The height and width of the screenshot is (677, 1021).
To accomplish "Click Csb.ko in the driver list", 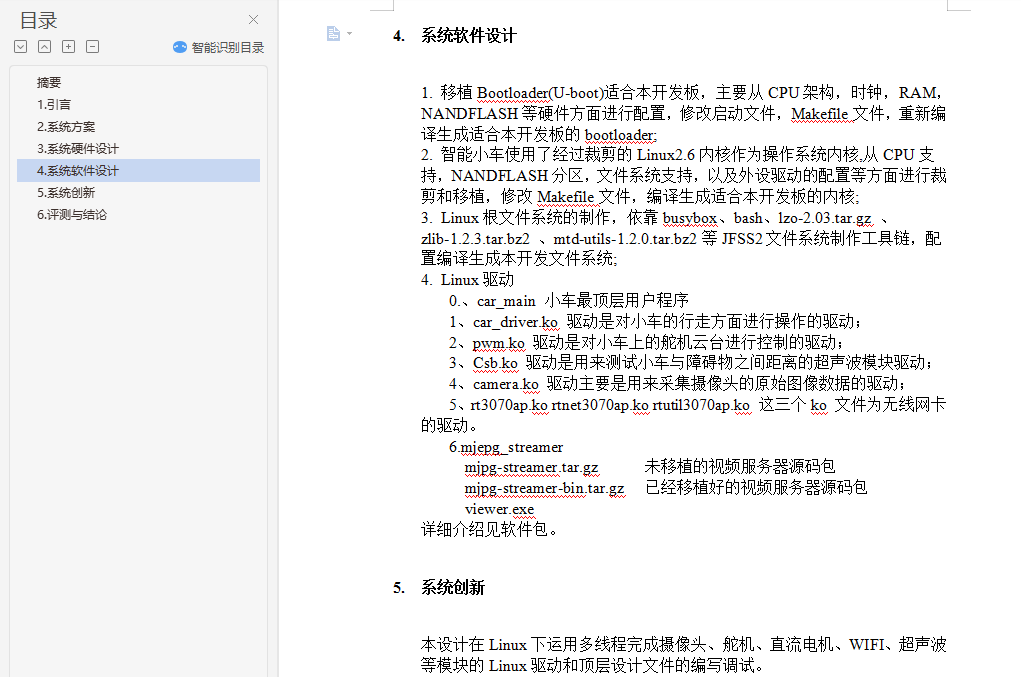I will 495,363.
